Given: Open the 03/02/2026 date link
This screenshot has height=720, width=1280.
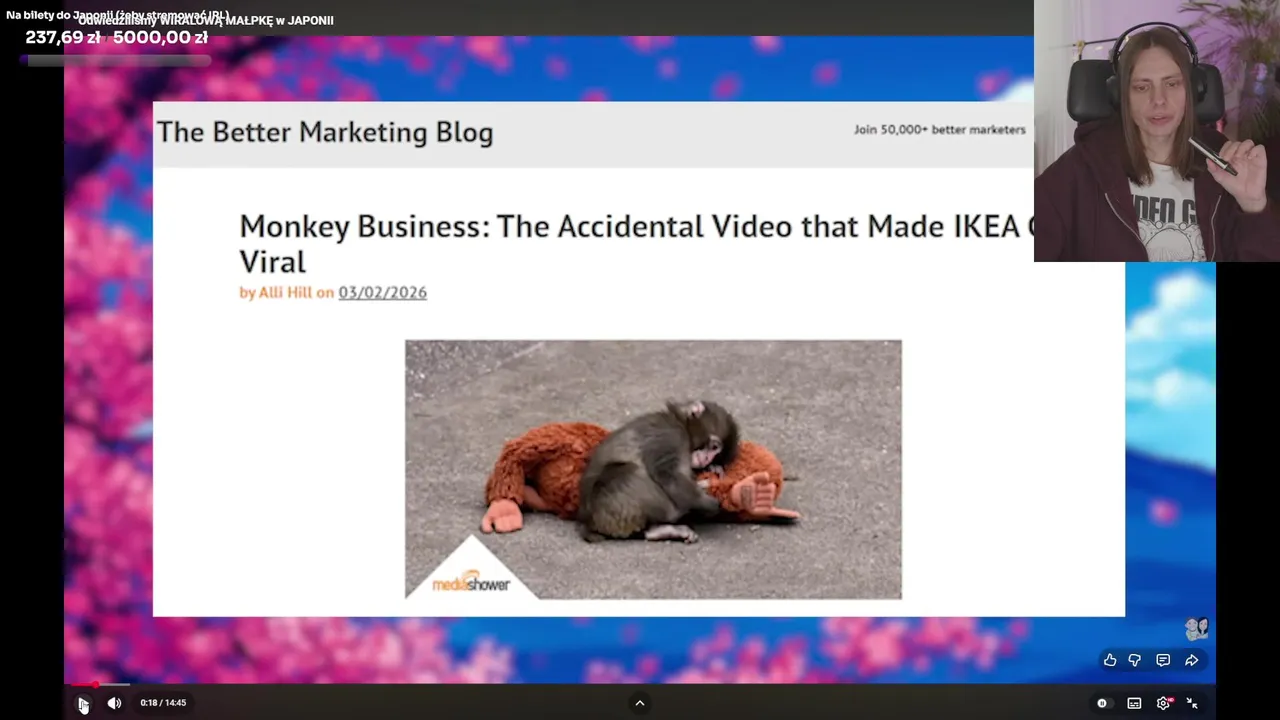Looking at the screenshot, I should point(382,292).
